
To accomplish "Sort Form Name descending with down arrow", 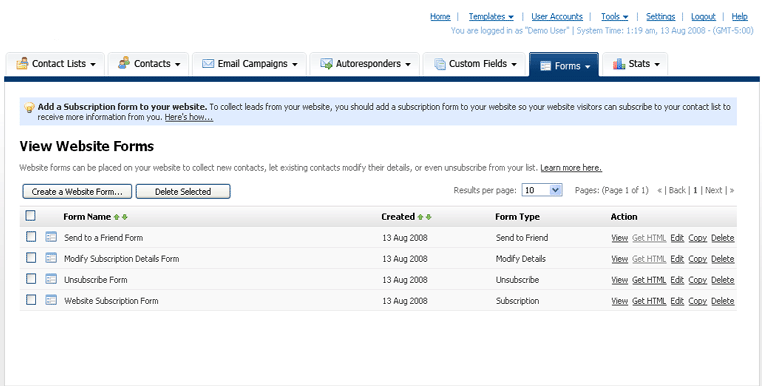I will tap(125, 217).
